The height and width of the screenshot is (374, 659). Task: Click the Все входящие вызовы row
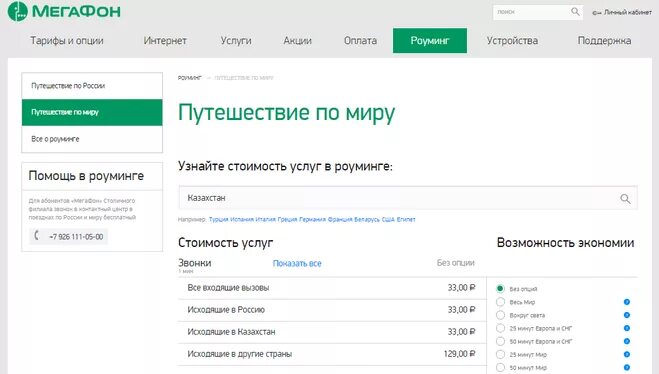coord(332,288)
